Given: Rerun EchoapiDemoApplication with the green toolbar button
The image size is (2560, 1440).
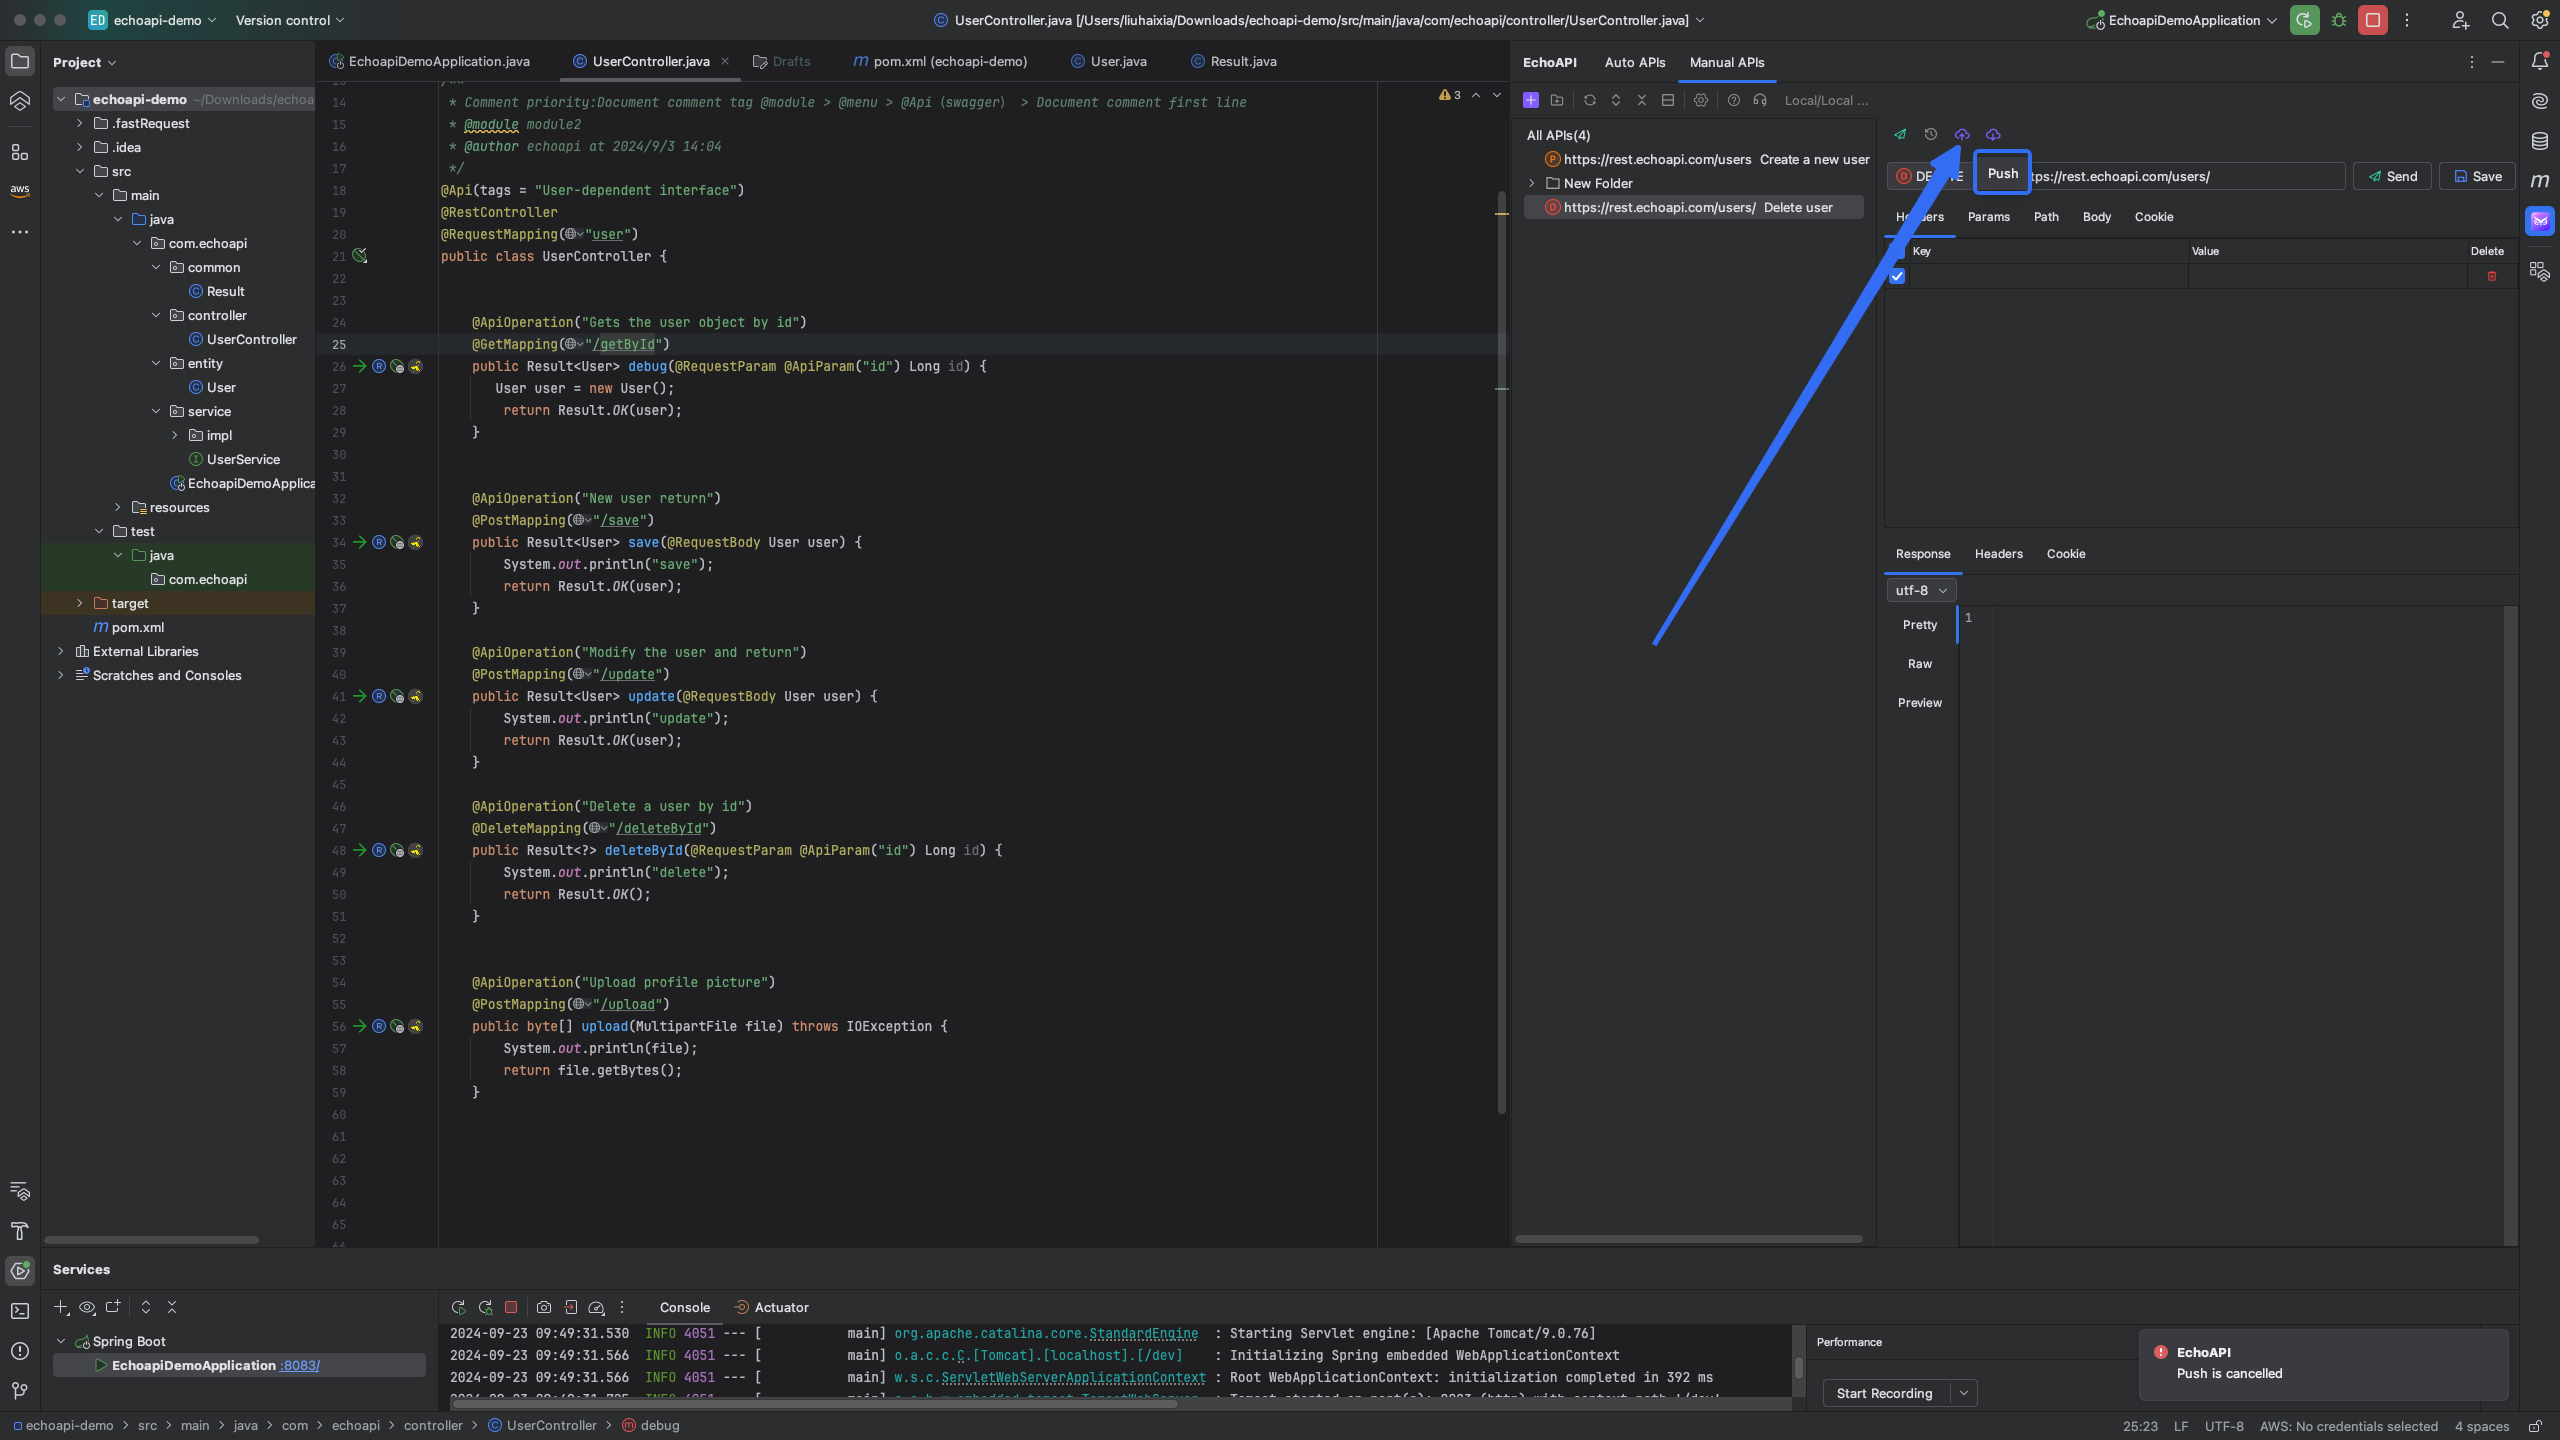Looking at the screenshot, I should click(x=2305, y=20).
